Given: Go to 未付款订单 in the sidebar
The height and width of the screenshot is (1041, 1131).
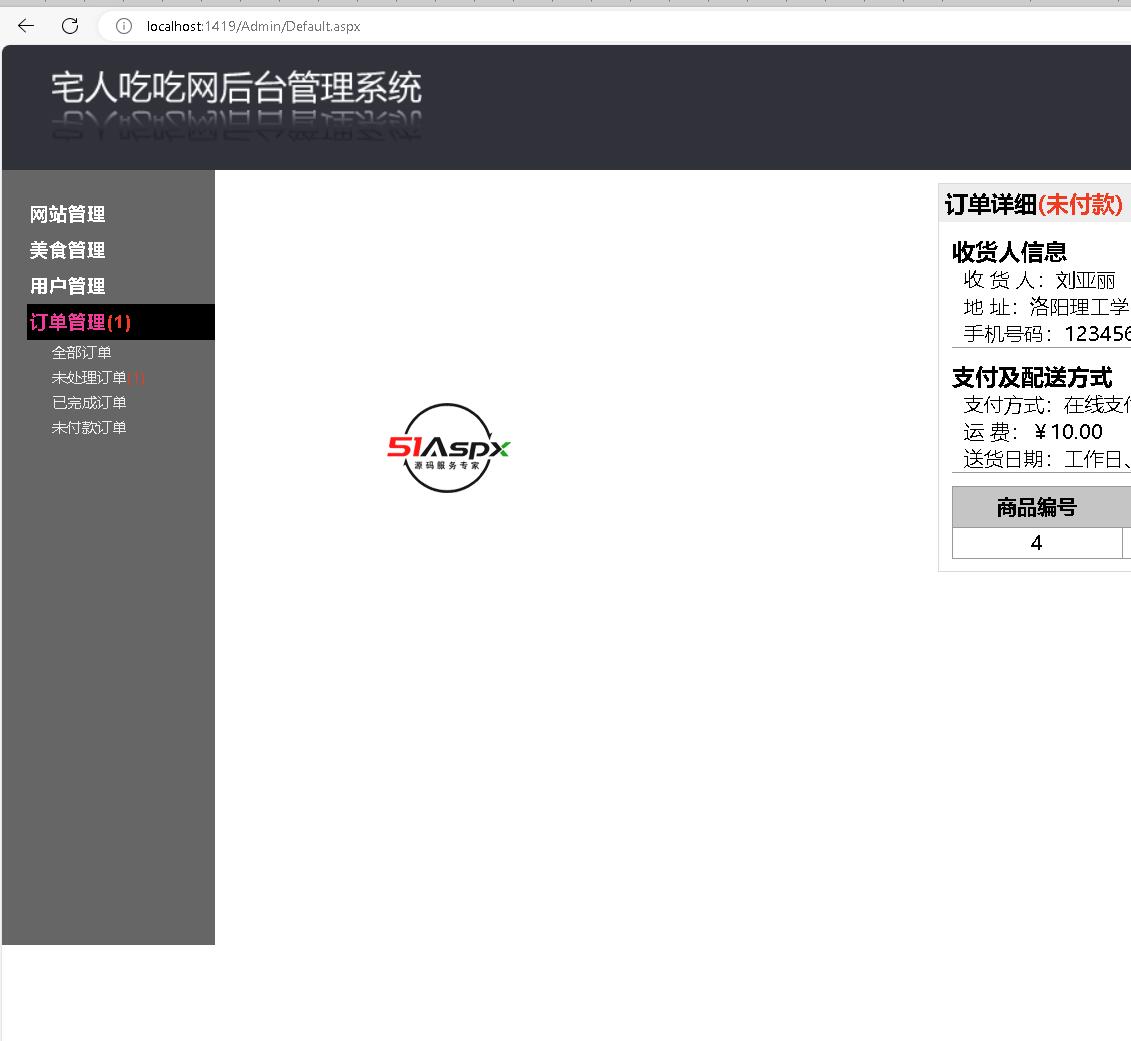Looking at the screenshot, I should 89,427.
